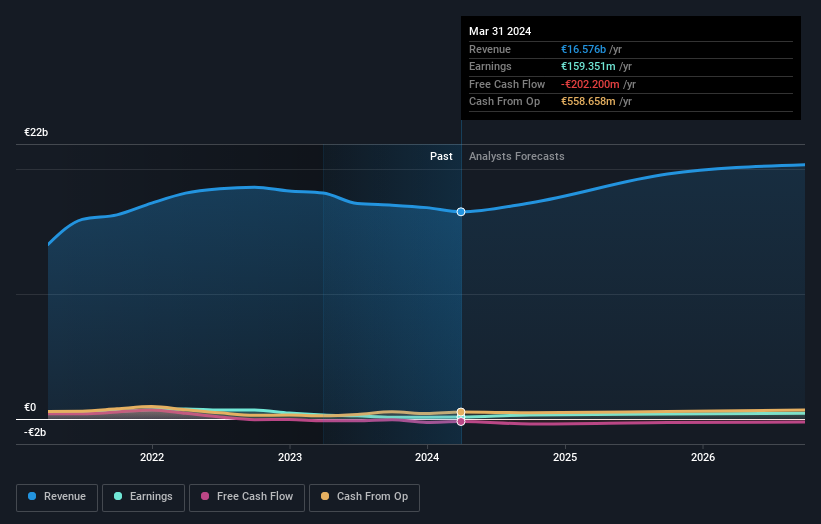This screenshot has width=821, height=524.
Task: Select the 2023 x-axis label
Action: pos(290,457)
